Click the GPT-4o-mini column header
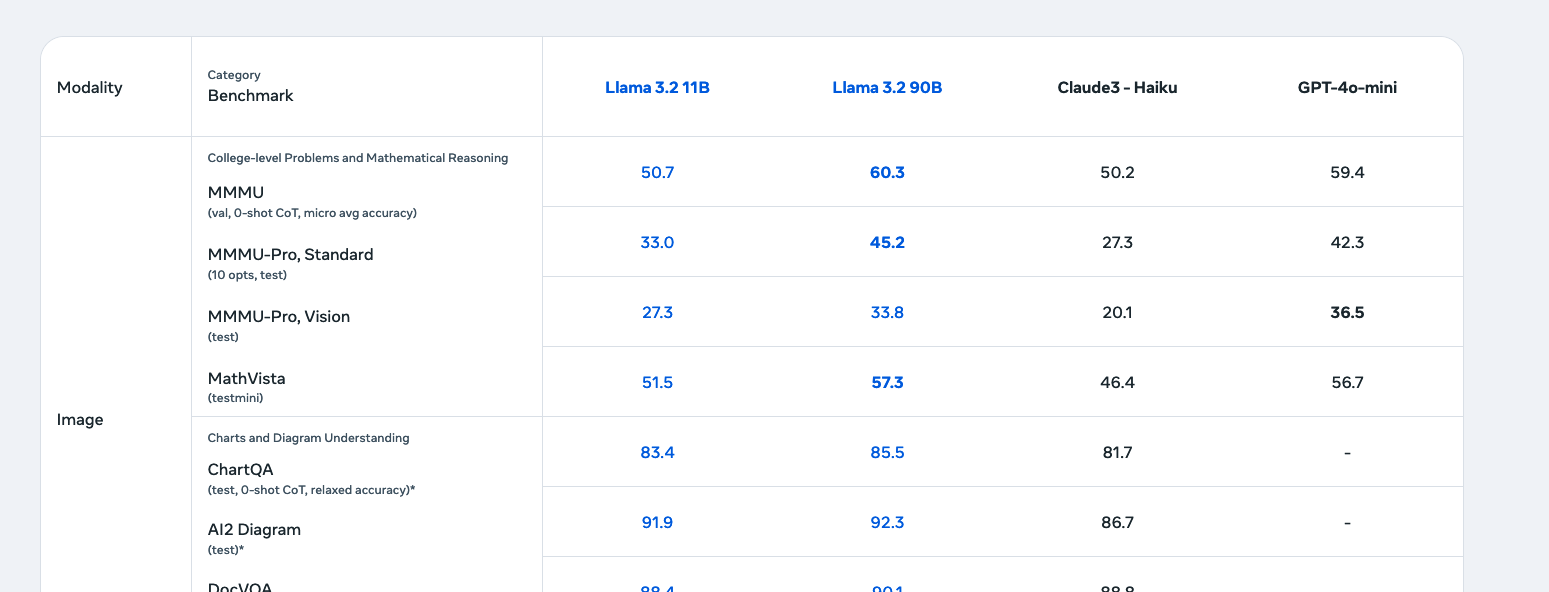 pyautogui.click(x=1347, y=88)
